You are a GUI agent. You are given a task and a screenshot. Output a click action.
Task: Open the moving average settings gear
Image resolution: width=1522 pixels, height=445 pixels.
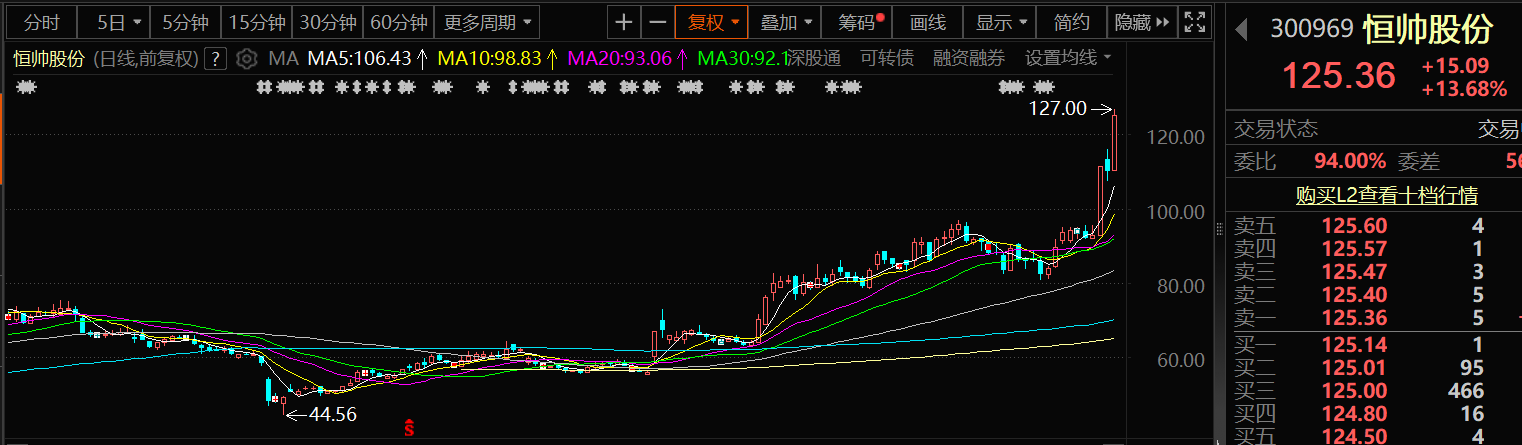(x=247, y=59)
